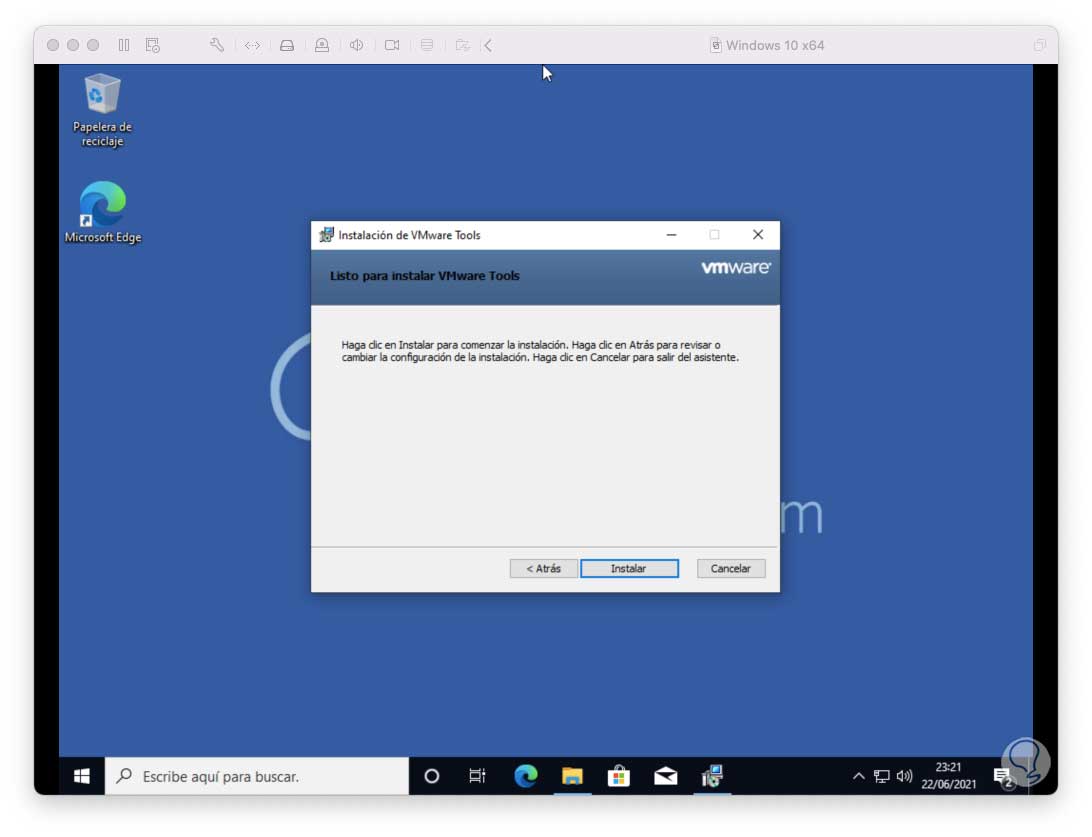Viewport: 1092px width, 837px height.
Task: Click Cancelar to exit the installer
Action: pyautogui.click(x=731, y=568)
